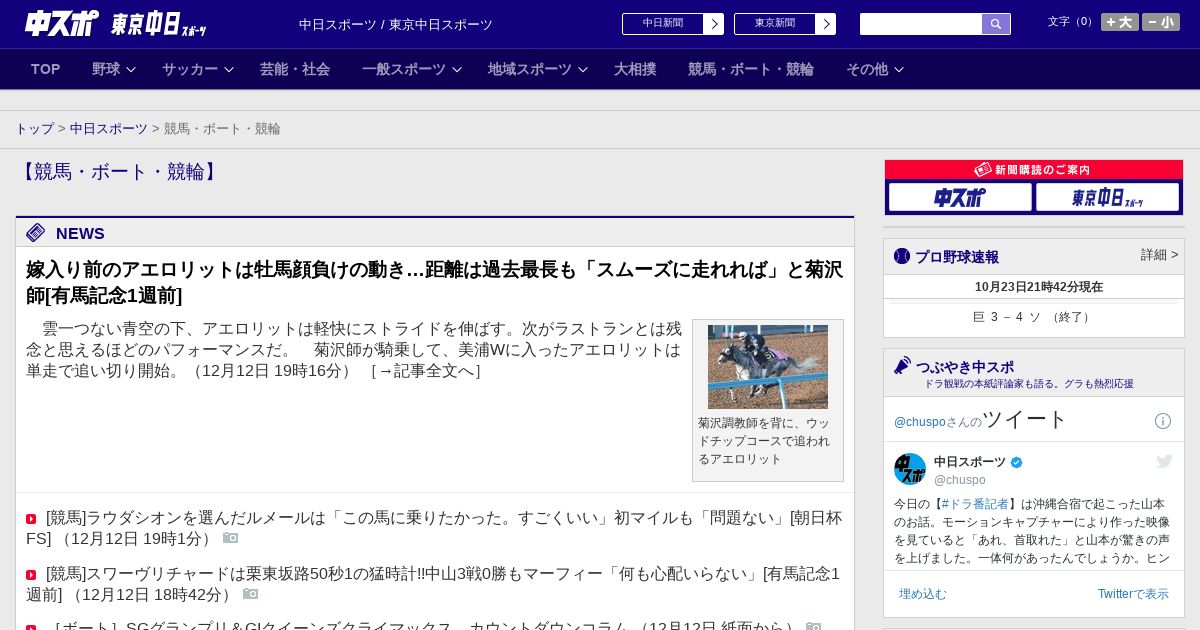Click 東京中日スポーツ subscription banner button
The width and height of the screenshot is (1200, 630).
coord(1107,197)
